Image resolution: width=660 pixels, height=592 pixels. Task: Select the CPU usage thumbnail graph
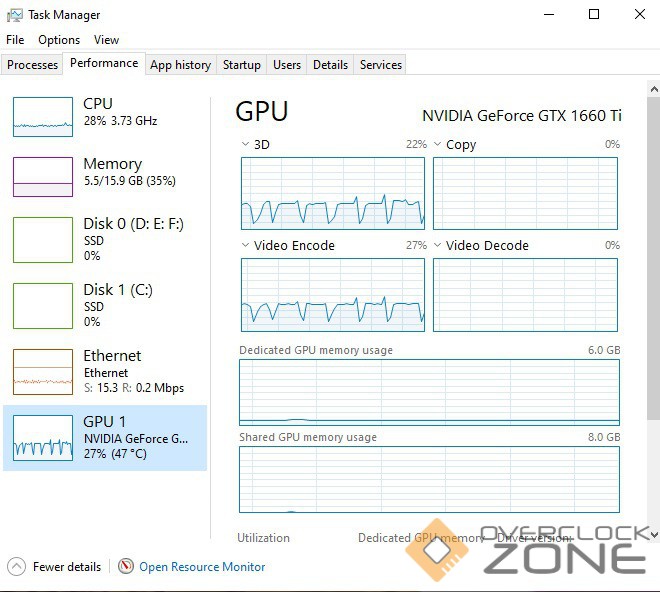pyautogui.click(x=43, y=116)
